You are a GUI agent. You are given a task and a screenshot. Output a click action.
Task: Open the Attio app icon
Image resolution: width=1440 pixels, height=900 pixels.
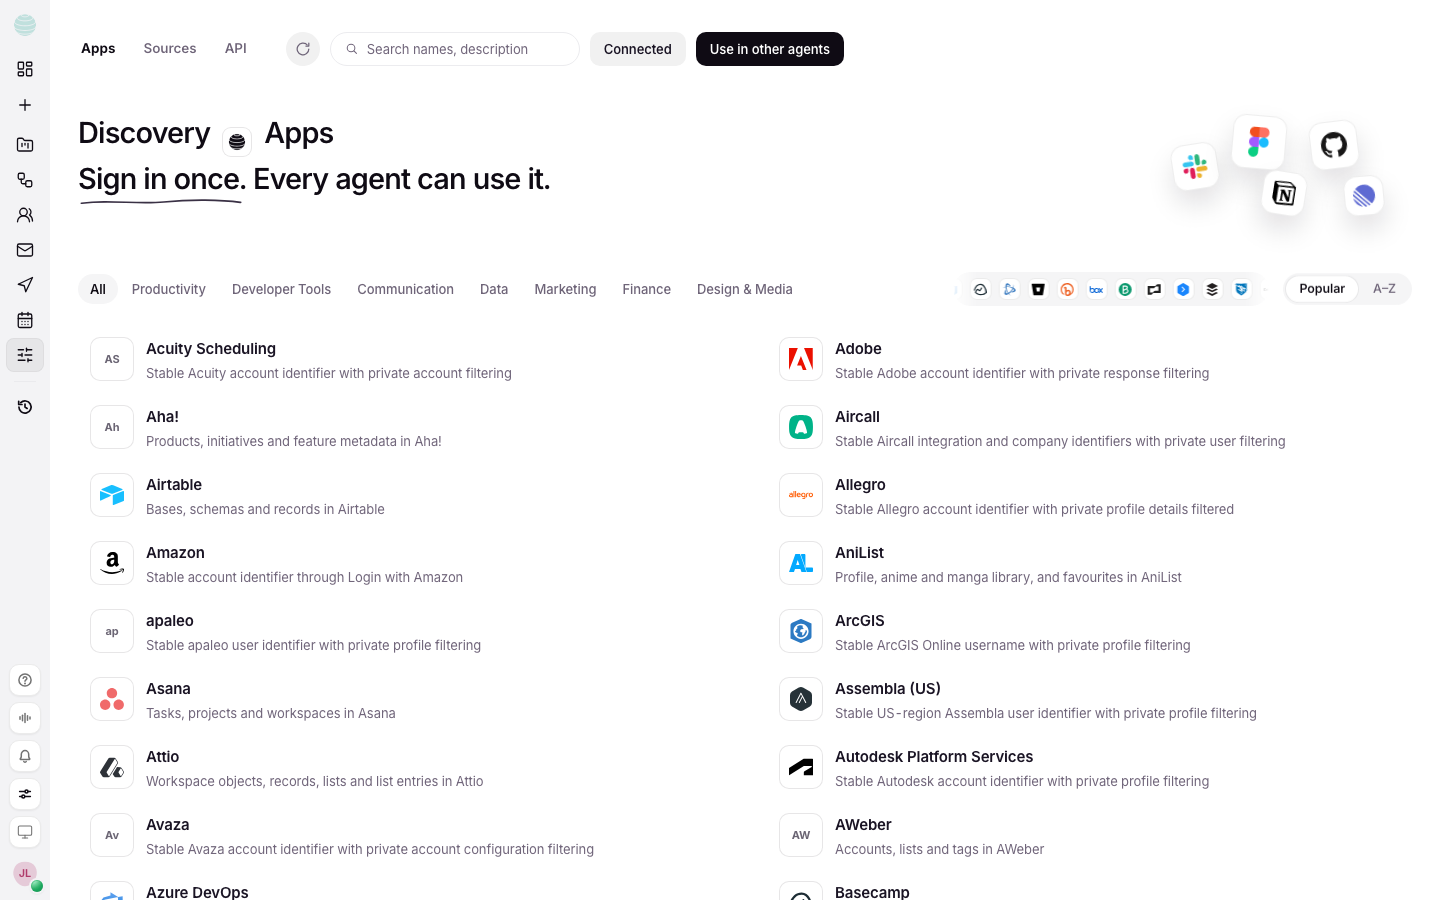(112, 767)
